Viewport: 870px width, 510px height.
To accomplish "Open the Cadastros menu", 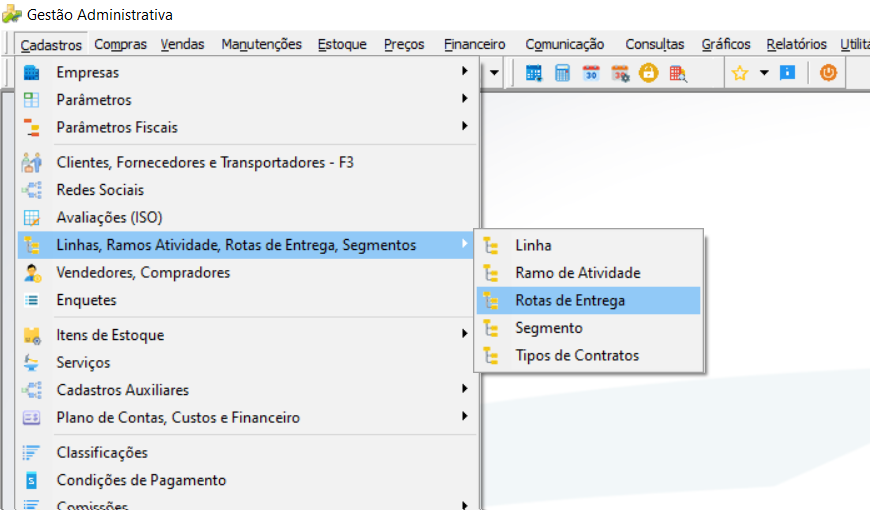I will 51,44.
